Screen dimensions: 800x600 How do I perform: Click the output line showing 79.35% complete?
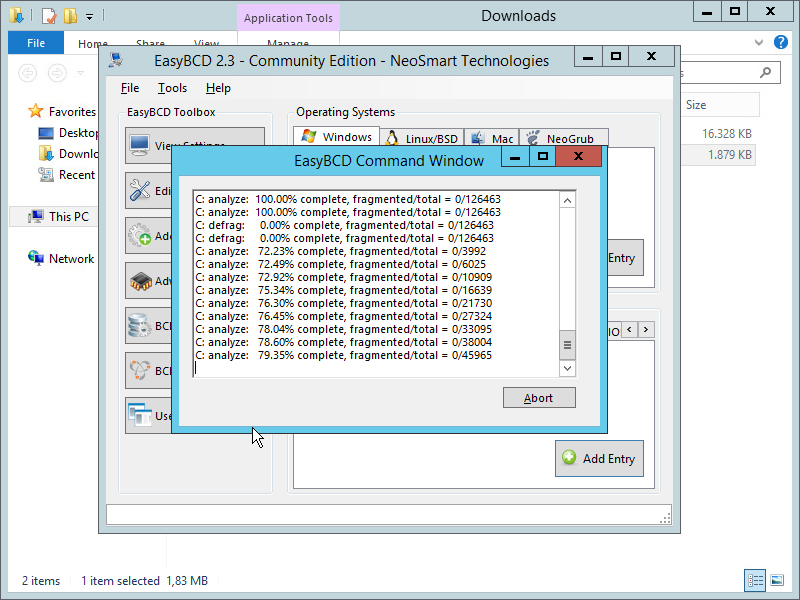tap(343, 356)
